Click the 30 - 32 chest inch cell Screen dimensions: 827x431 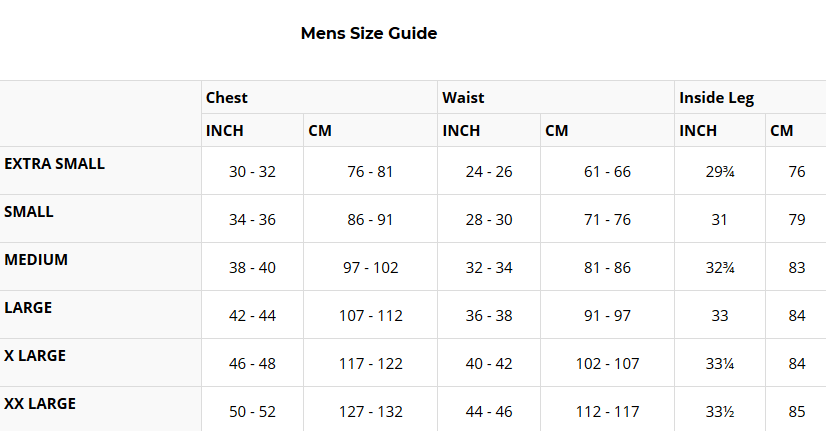tap(252, 172)
